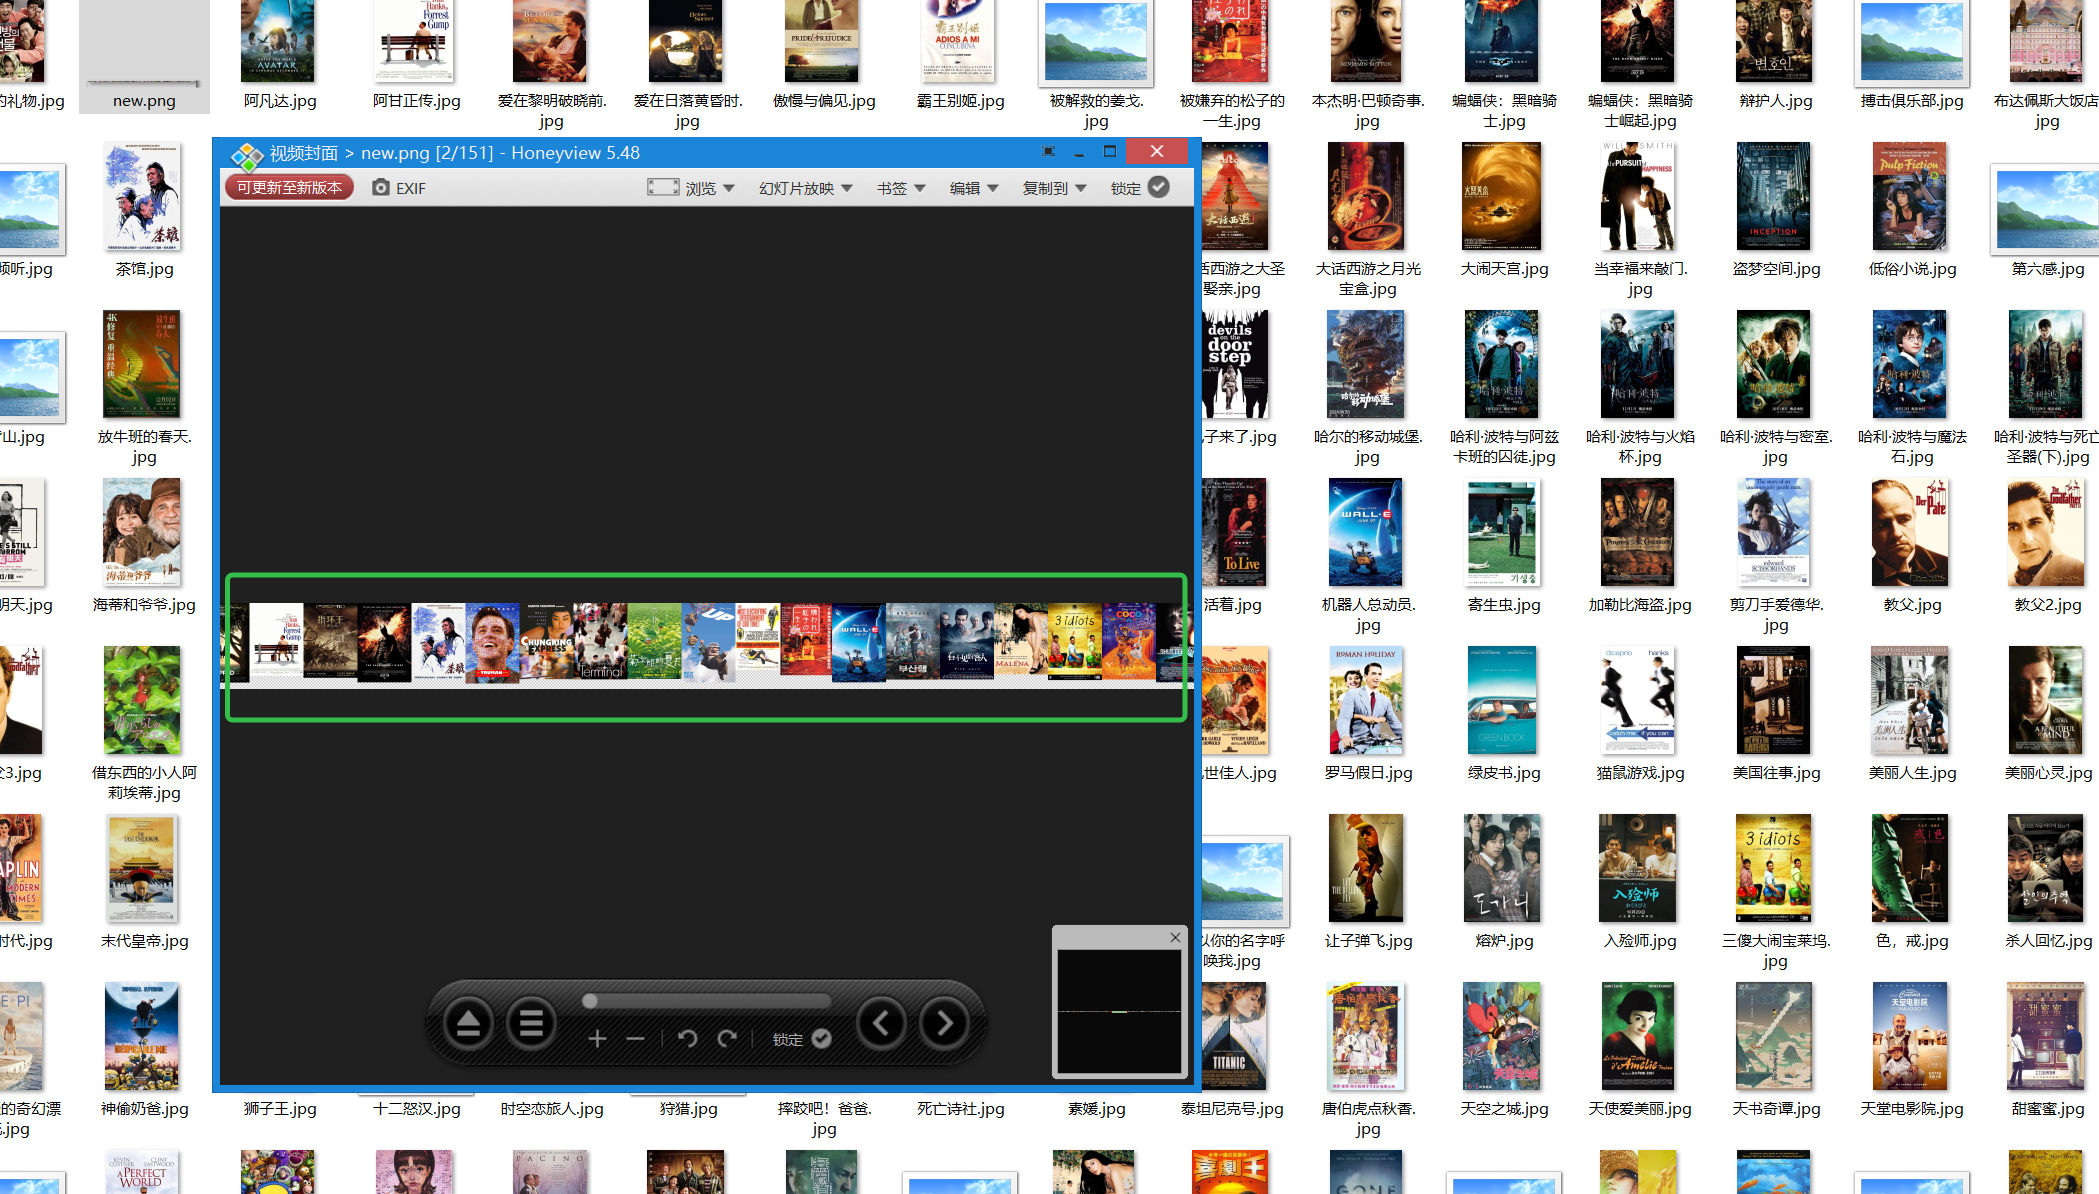Expand the 浏览 dropdown
The image size is (2099, 1194).
(691, 188)
